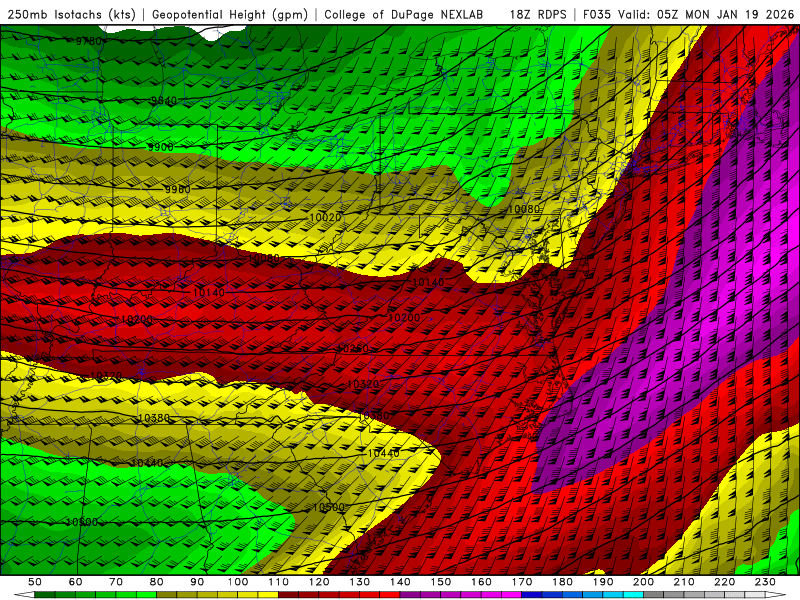Click the 9960 height contour label

177,190
